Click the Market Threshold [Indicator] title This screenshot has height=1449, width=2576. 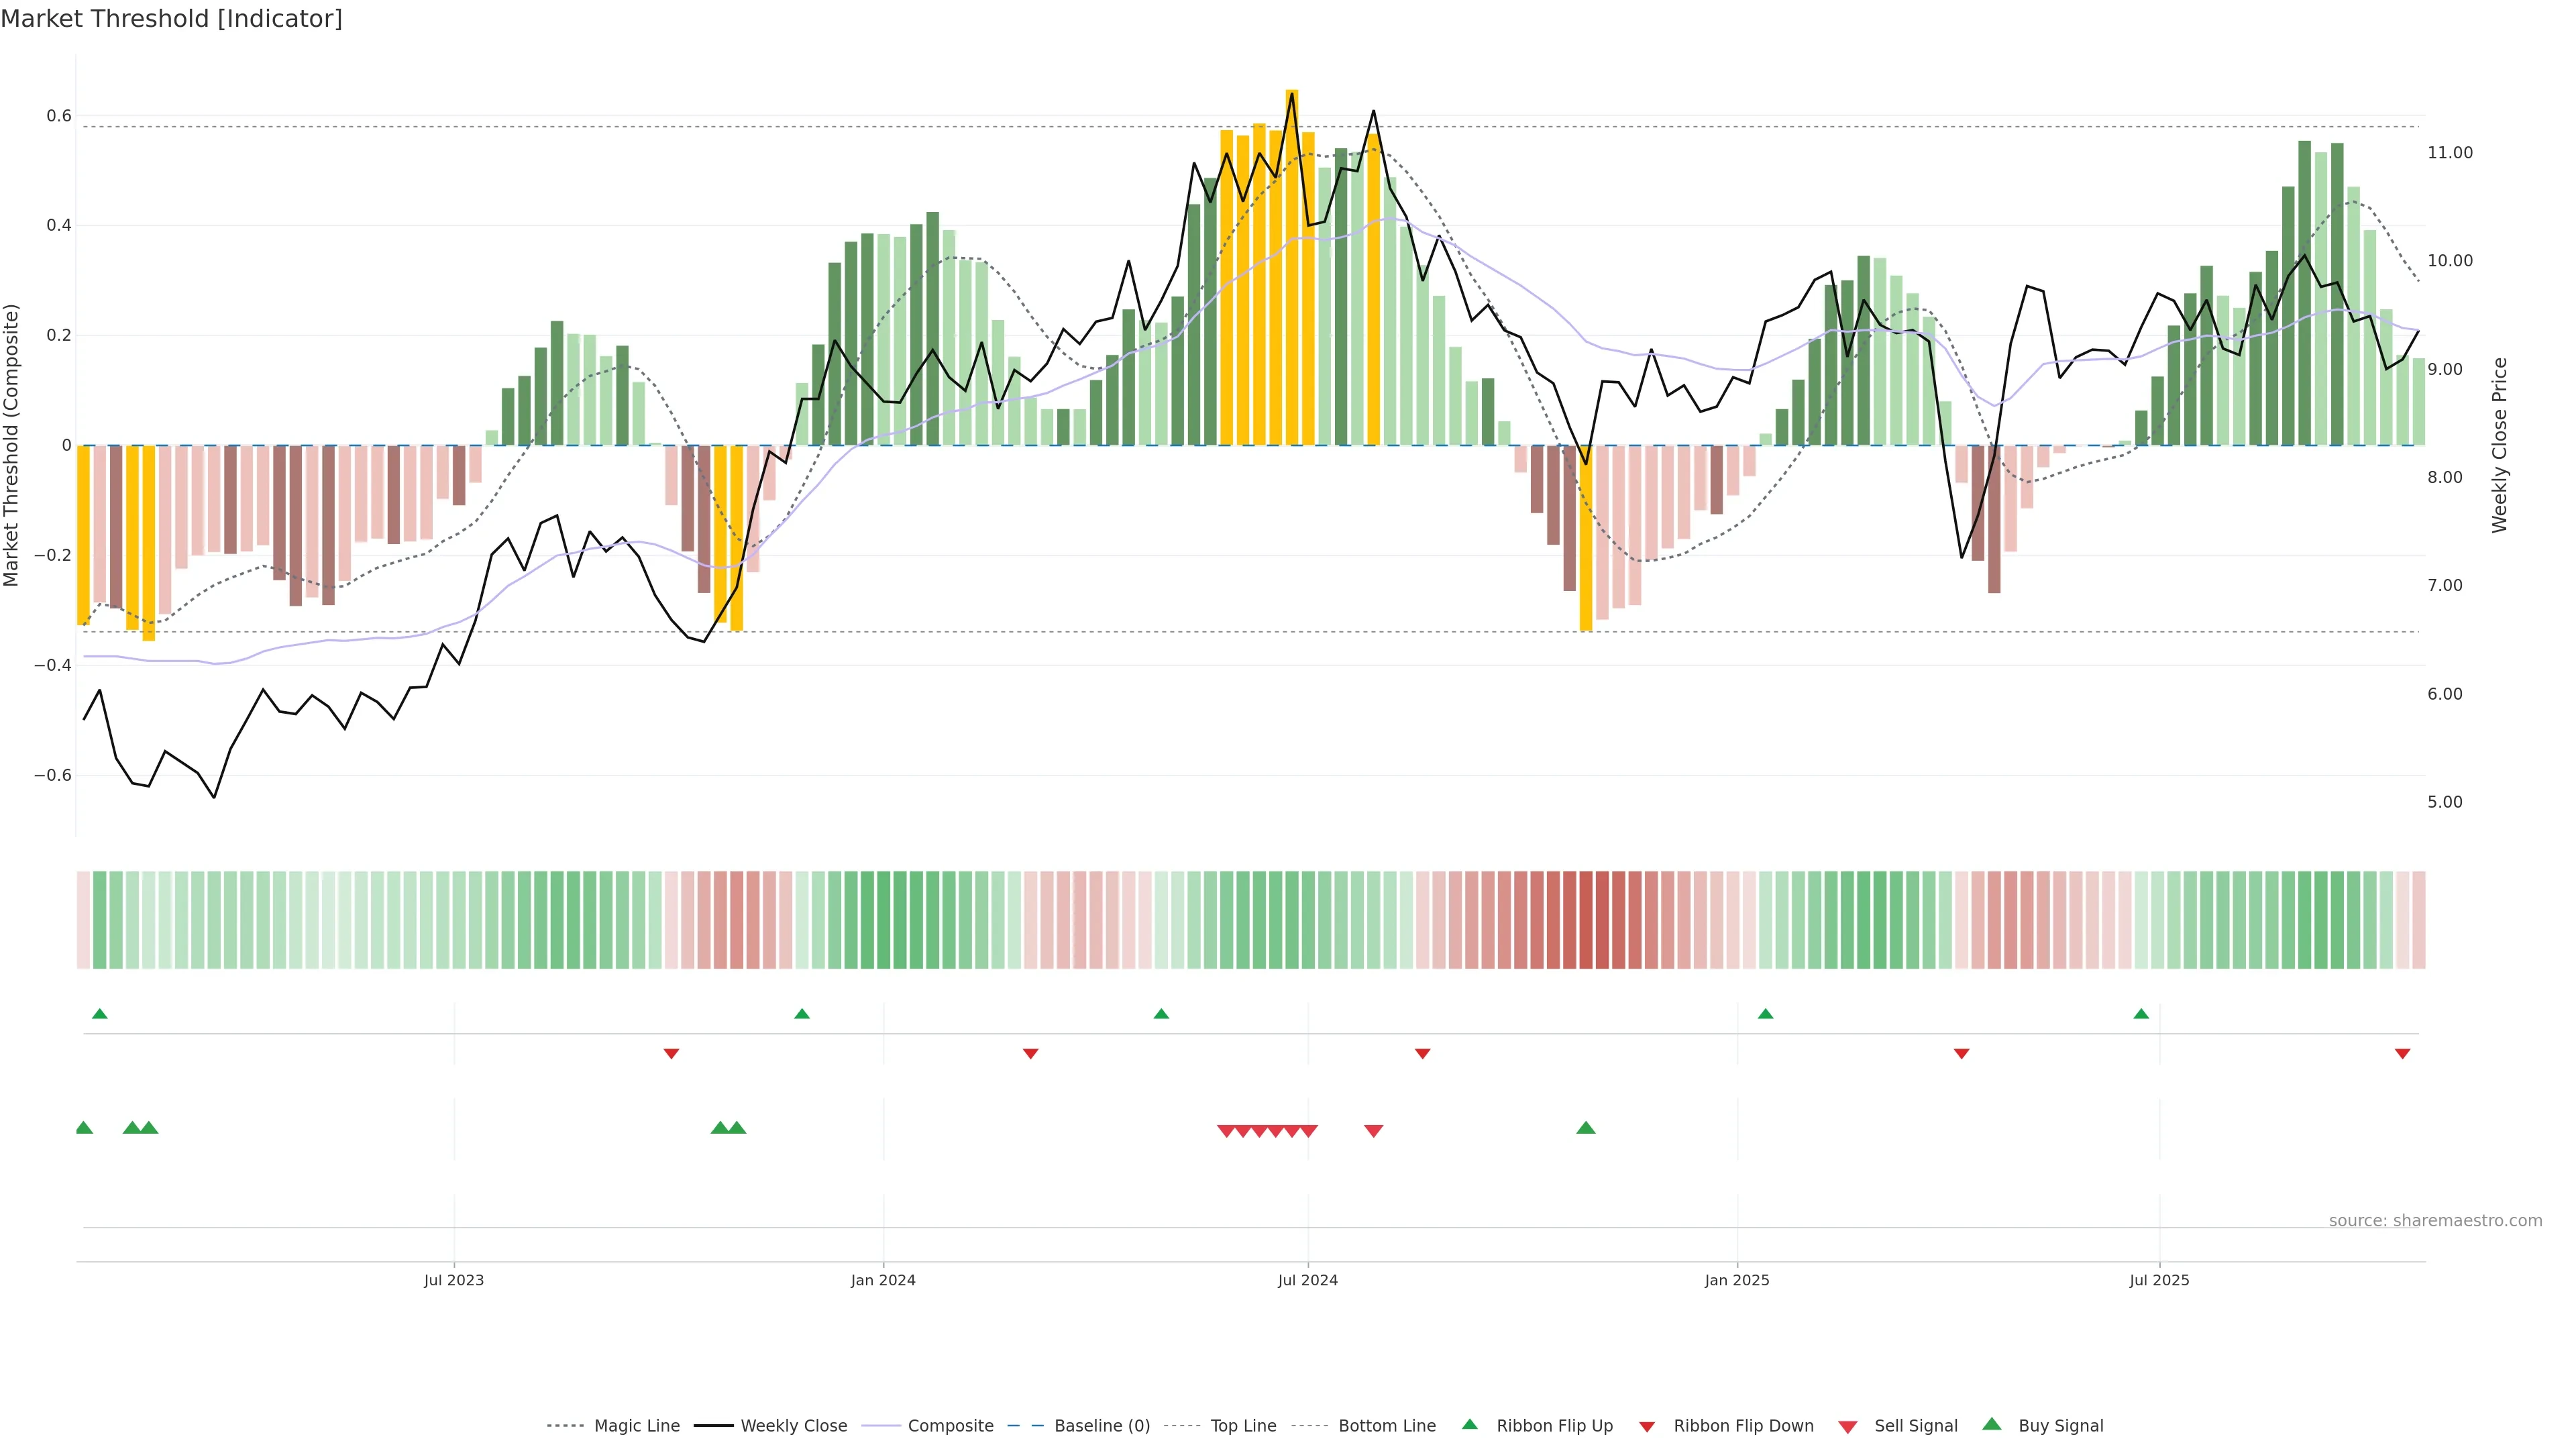point(171,19)
